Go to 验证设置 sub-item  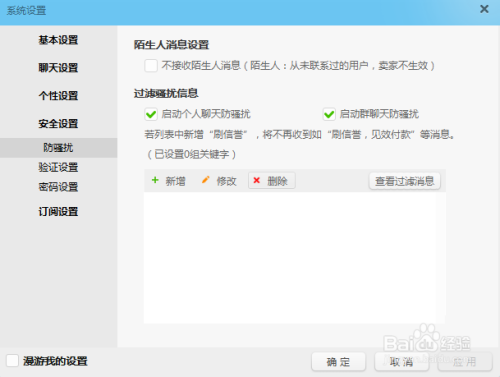(x=58, y=167)
